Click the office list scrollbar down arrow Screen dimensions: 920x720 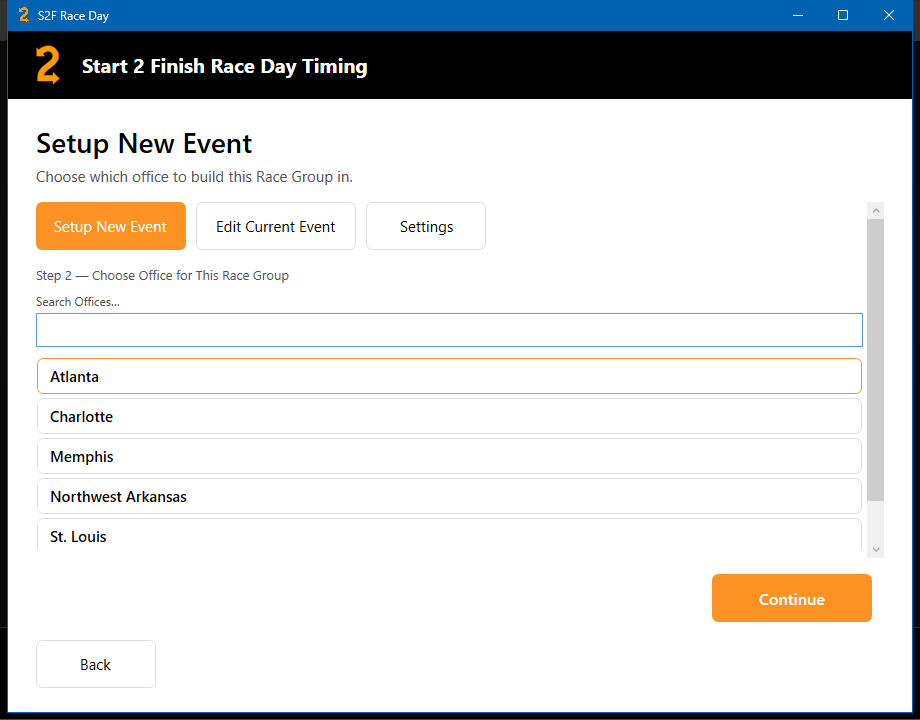876,549
